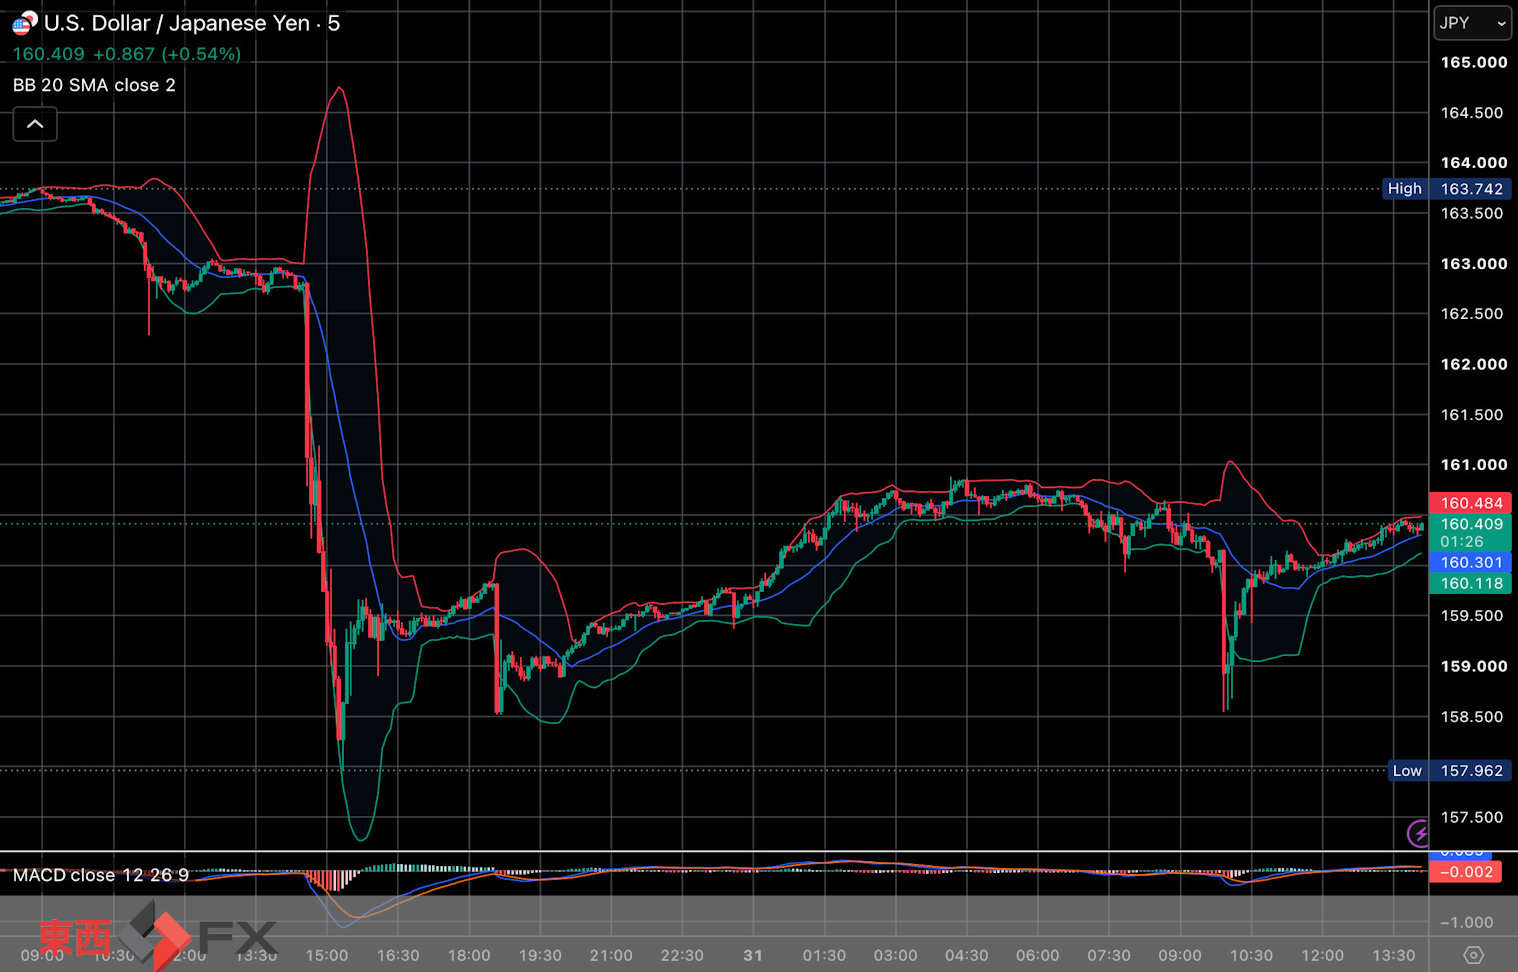Select the BB 20 SMA indicator legend

click(x=94, y=85)
